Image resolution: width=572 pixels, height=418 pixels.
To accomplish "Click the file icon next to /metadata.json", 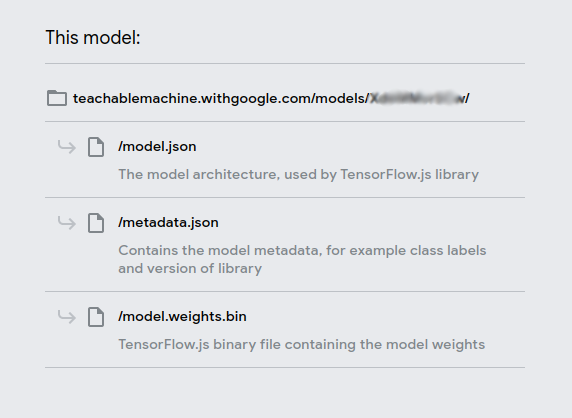I will pyautogui.click(x=96, y=223).
